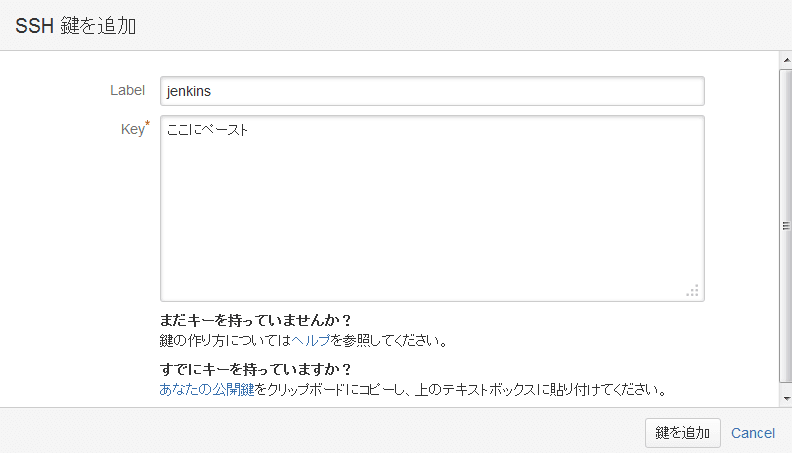The width and height of the screenshot is (792, 453).
Task: Click the まだキーを持っていませんか？ heading
Action: click(256, 320)
